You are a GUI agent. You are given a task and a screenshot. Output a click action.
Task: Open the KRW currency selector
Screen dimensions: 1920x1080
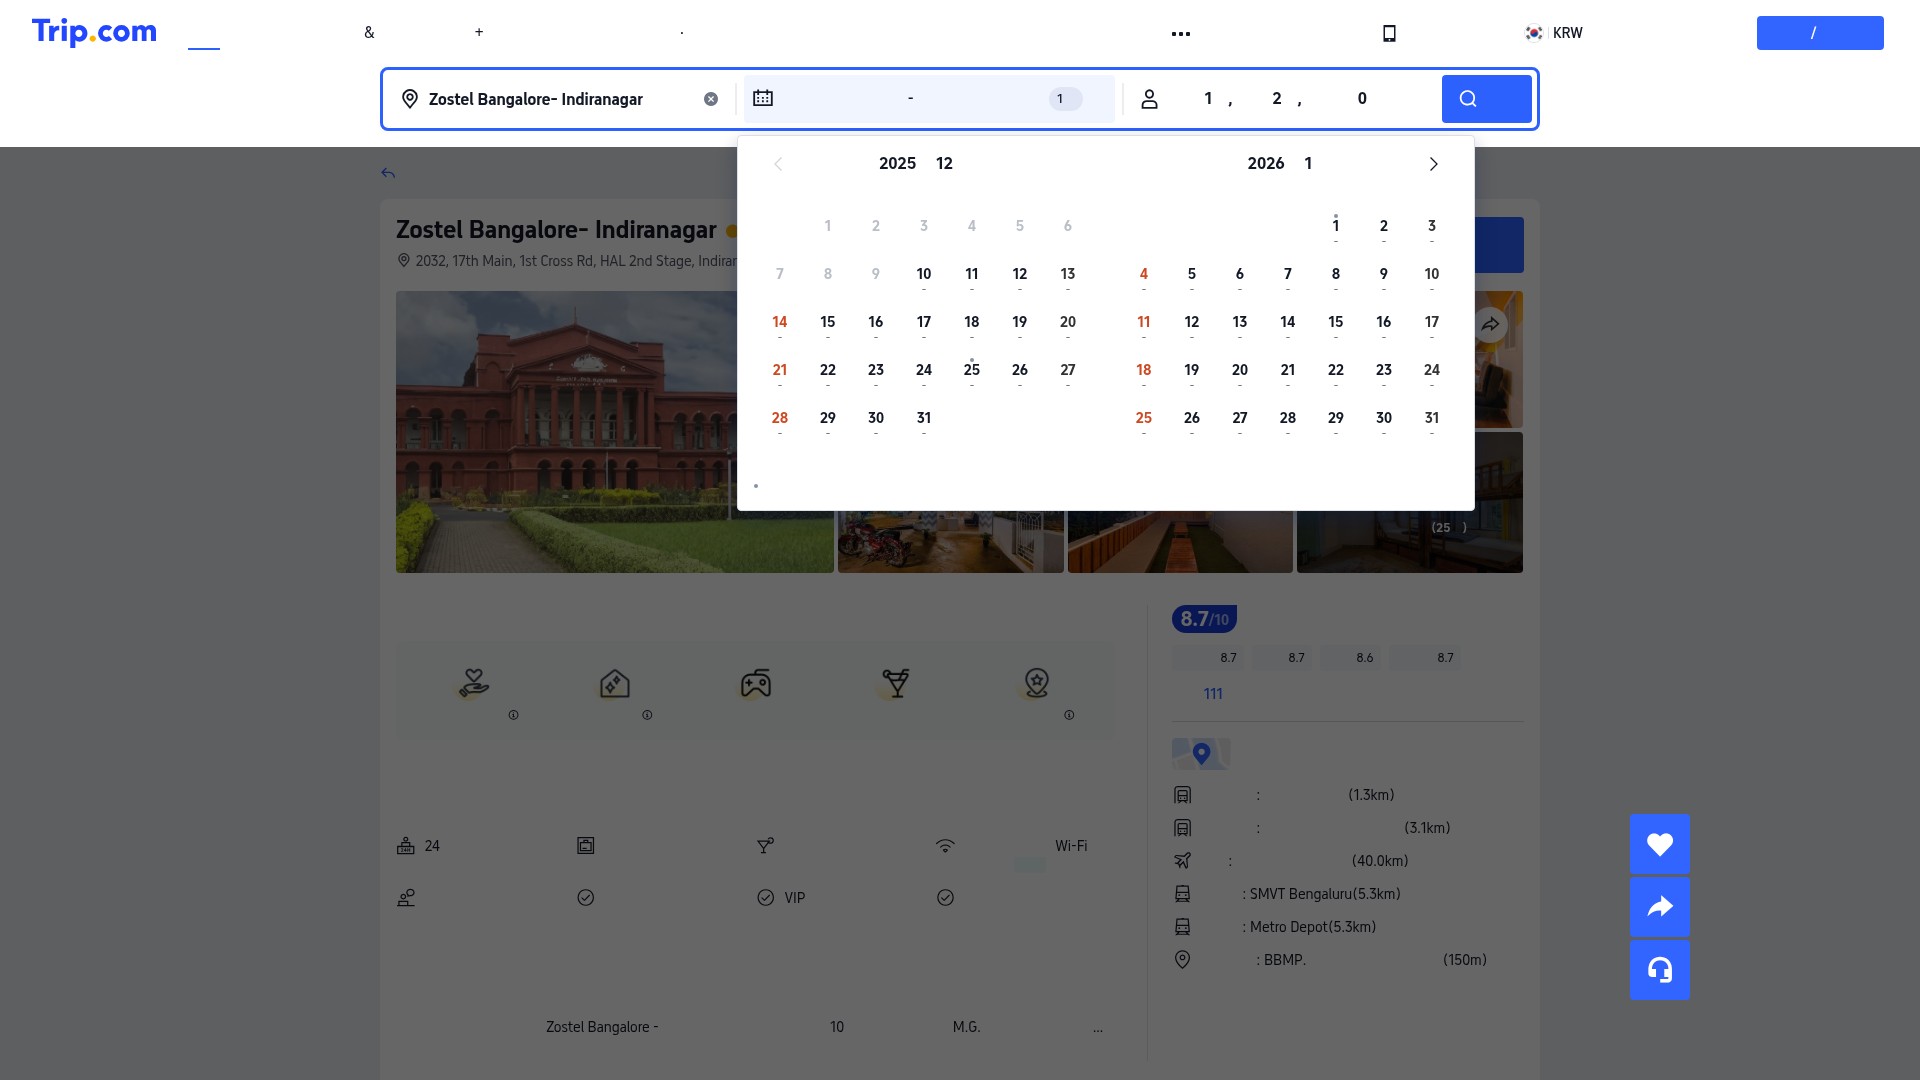coord(1553,33)
